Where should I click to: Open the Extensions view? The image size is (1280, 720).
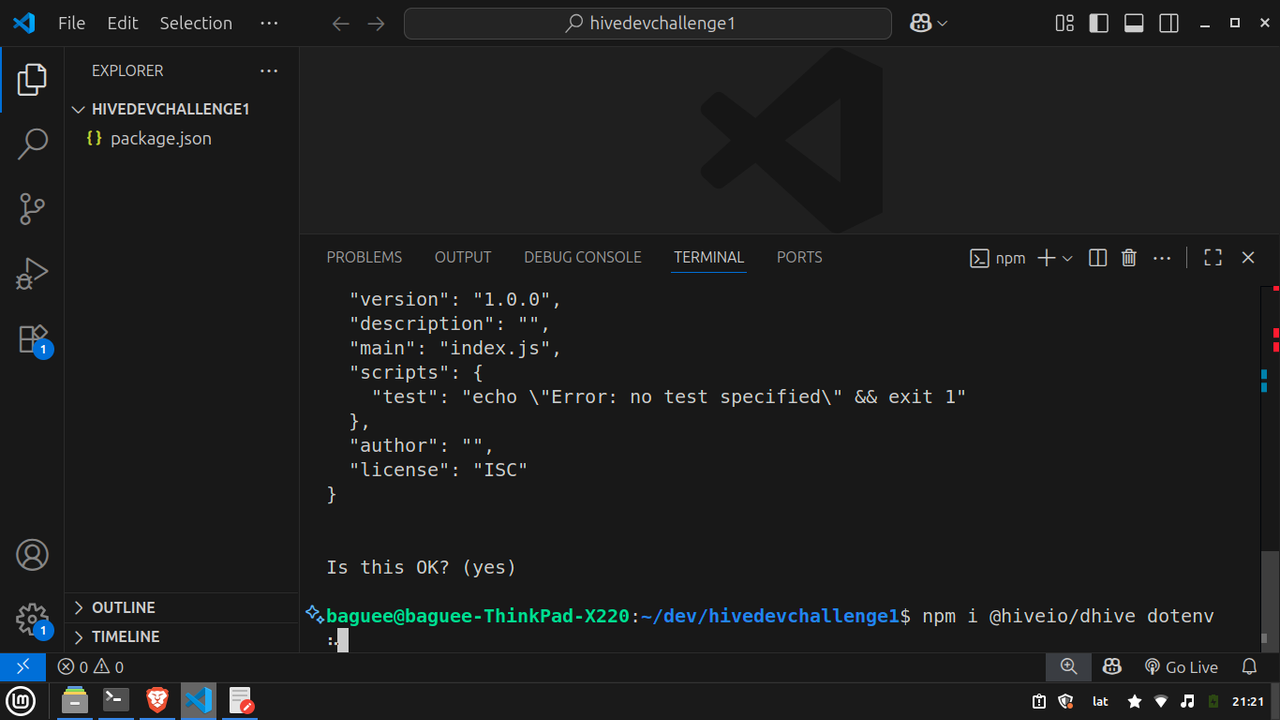point(32,339)
